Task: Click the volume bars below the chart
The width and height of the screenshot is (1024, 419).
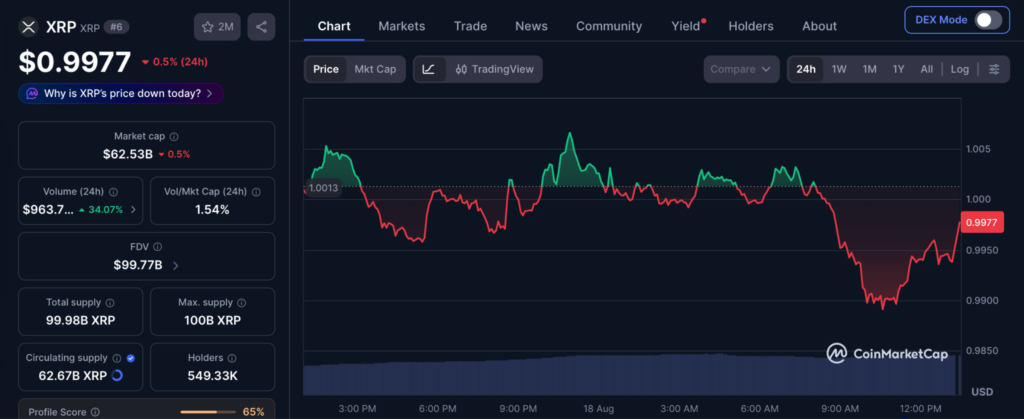Action: [x=632, y=375]
